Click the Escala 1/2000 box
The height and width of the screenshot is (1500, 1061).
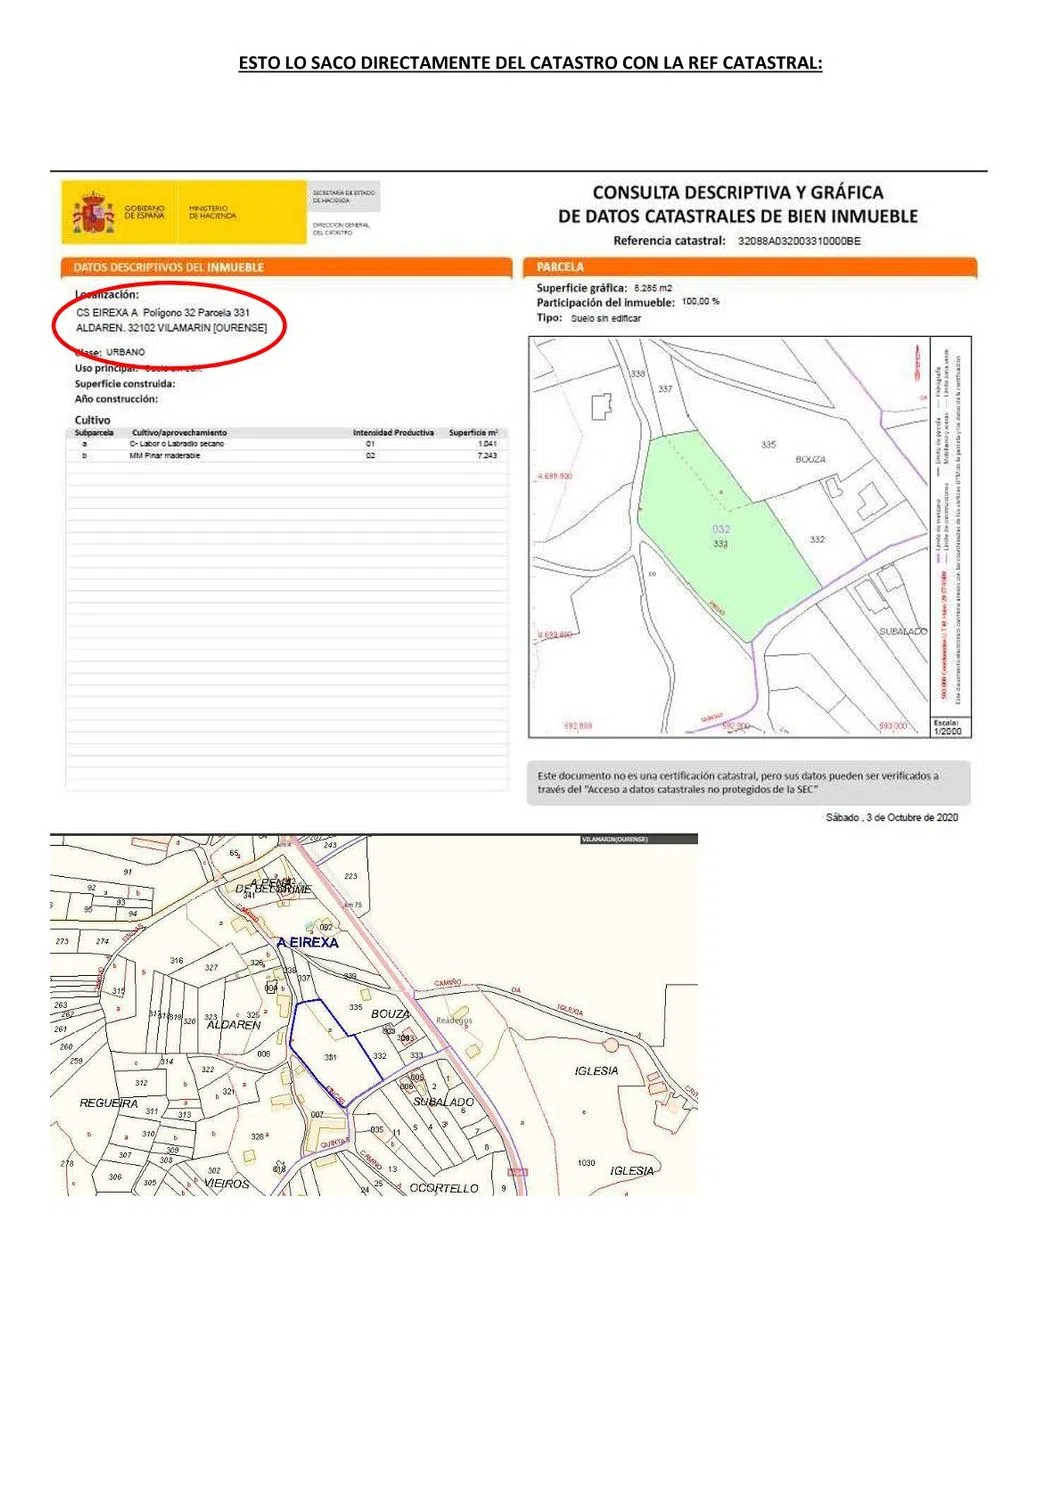click(x=947, y=727)
